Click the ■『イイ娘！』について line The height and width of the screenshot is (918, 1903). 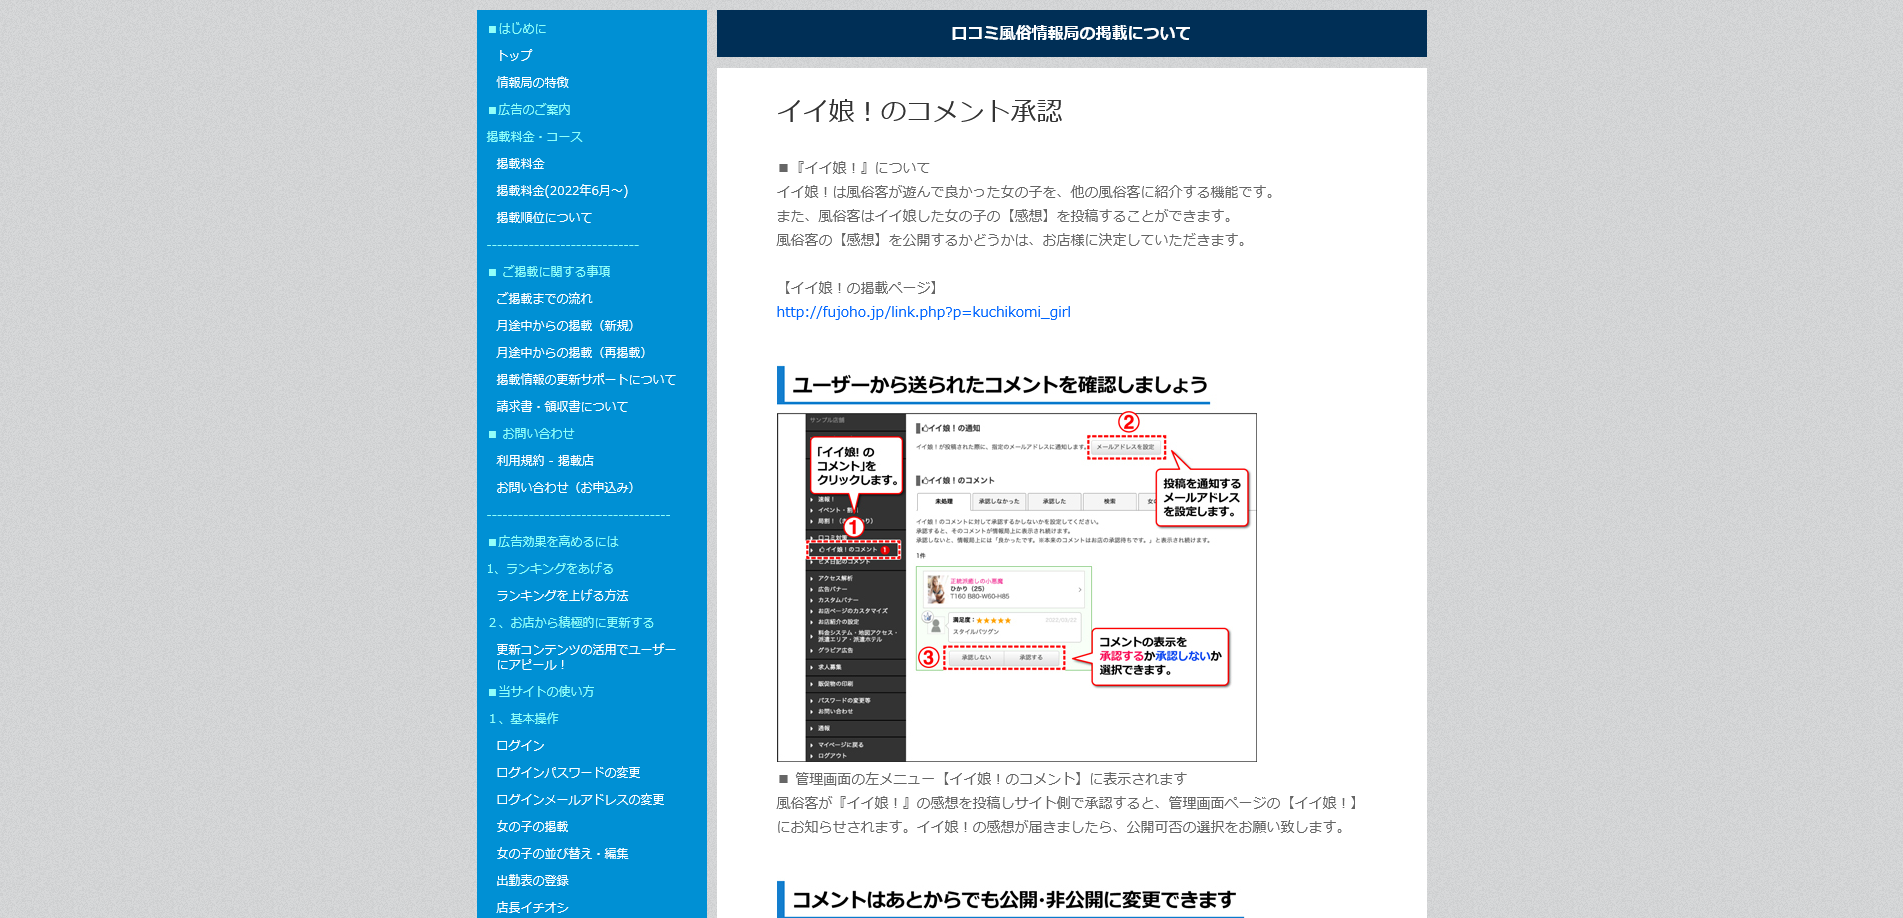click(853, 168)
